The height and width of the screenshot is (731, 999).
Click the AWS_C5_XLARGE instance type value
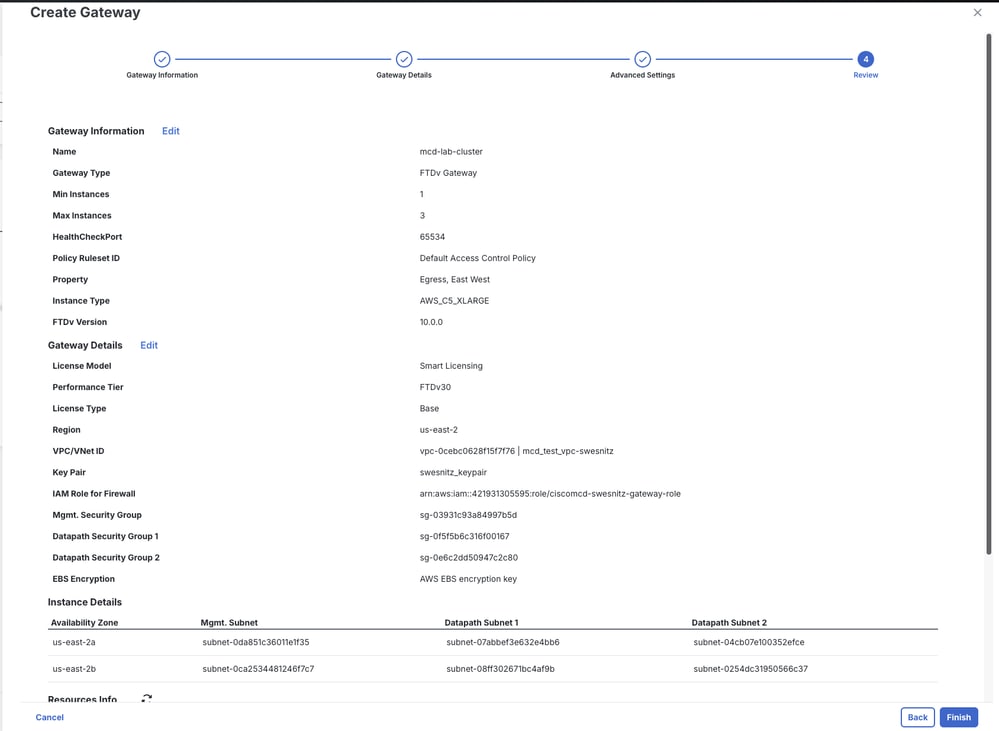pyautogui.click(x=454, y=301)
